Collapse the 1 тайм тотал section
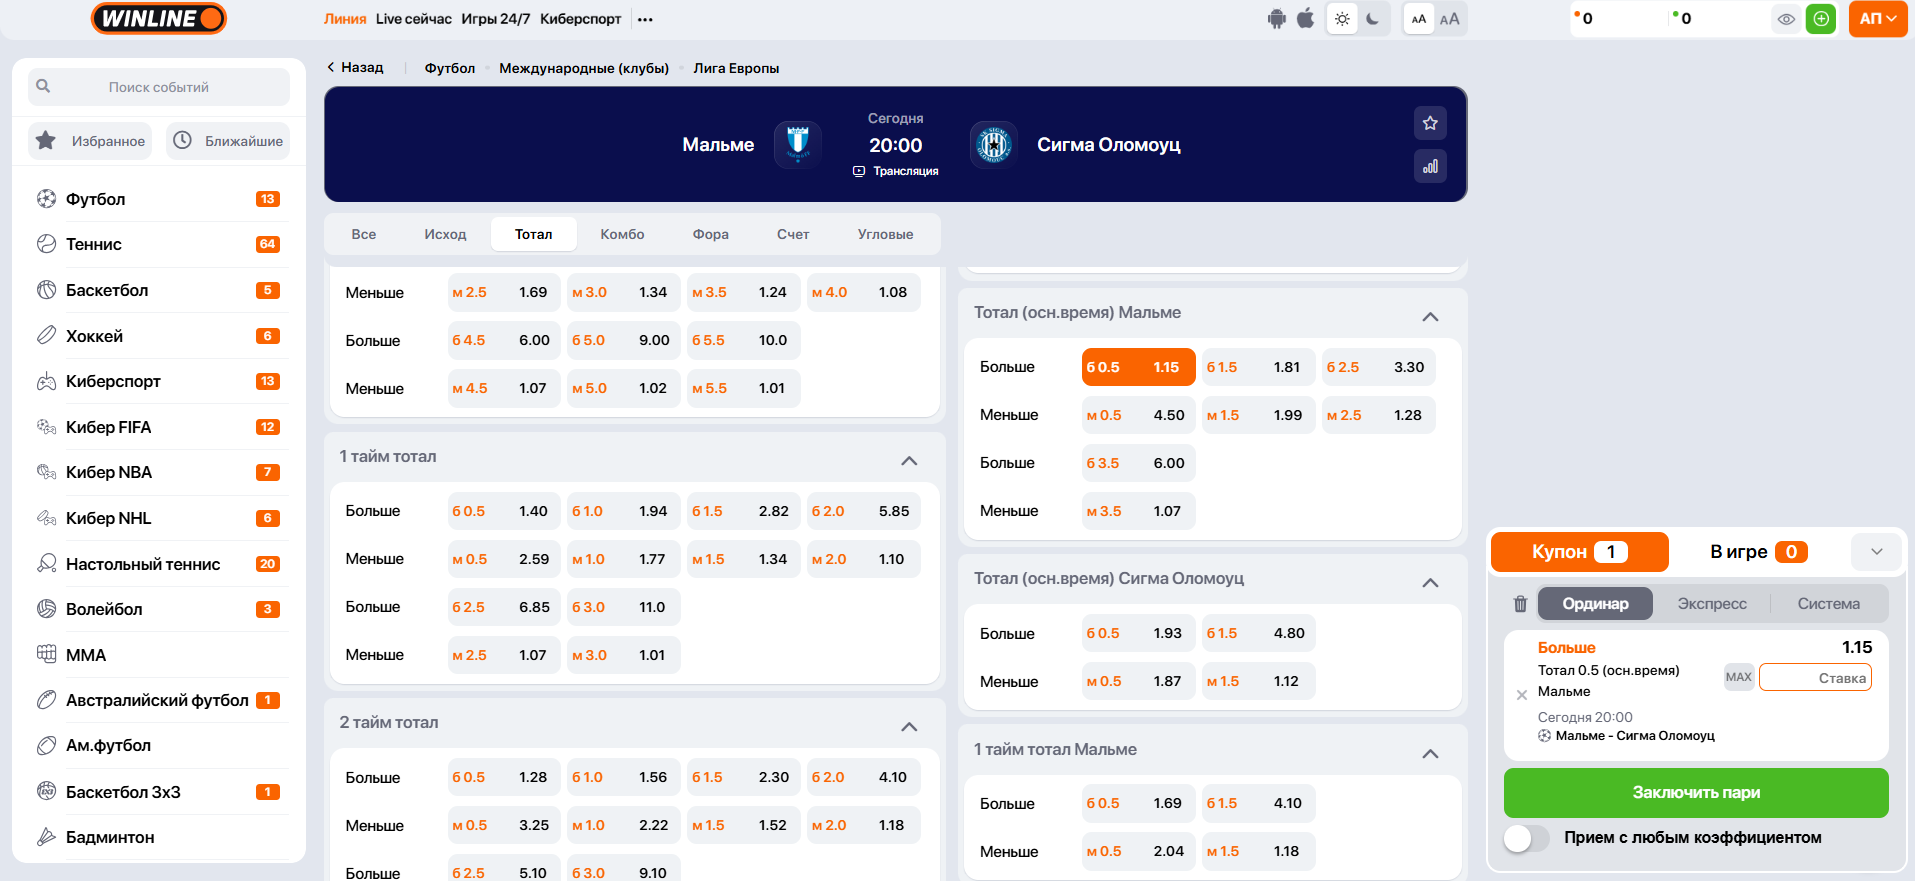Viewport: 1915px width, 881px height. [x=908, y=461]
